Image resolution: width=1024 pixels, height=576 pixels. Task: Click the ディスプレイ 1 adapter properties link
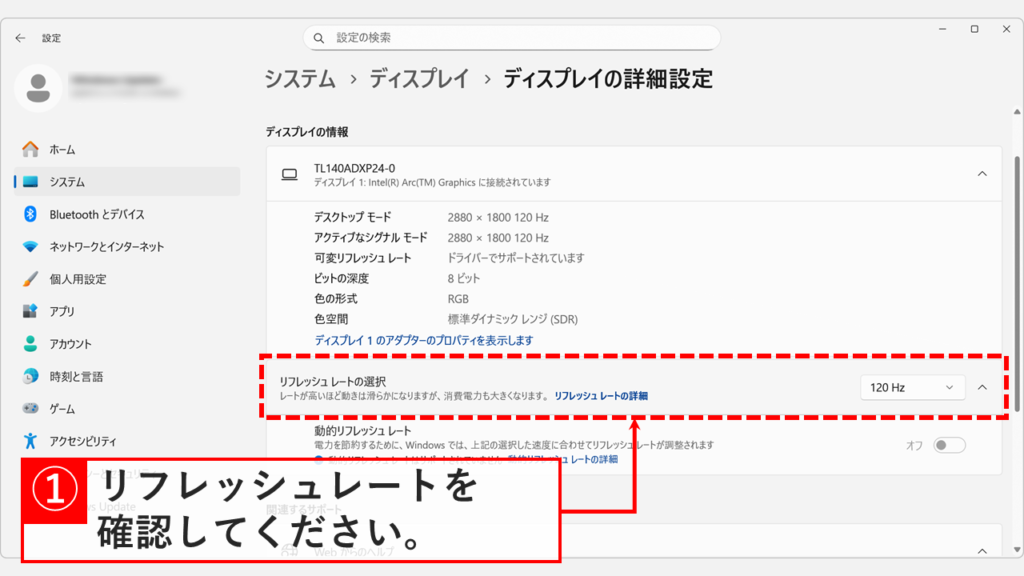[x=422, y=338]
